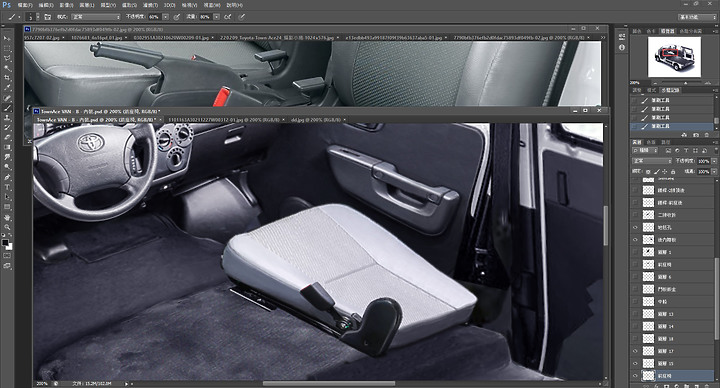Toggle the Brush panel from options bar
This screenshot has width=720, height=388.
(x=48, y=17)
